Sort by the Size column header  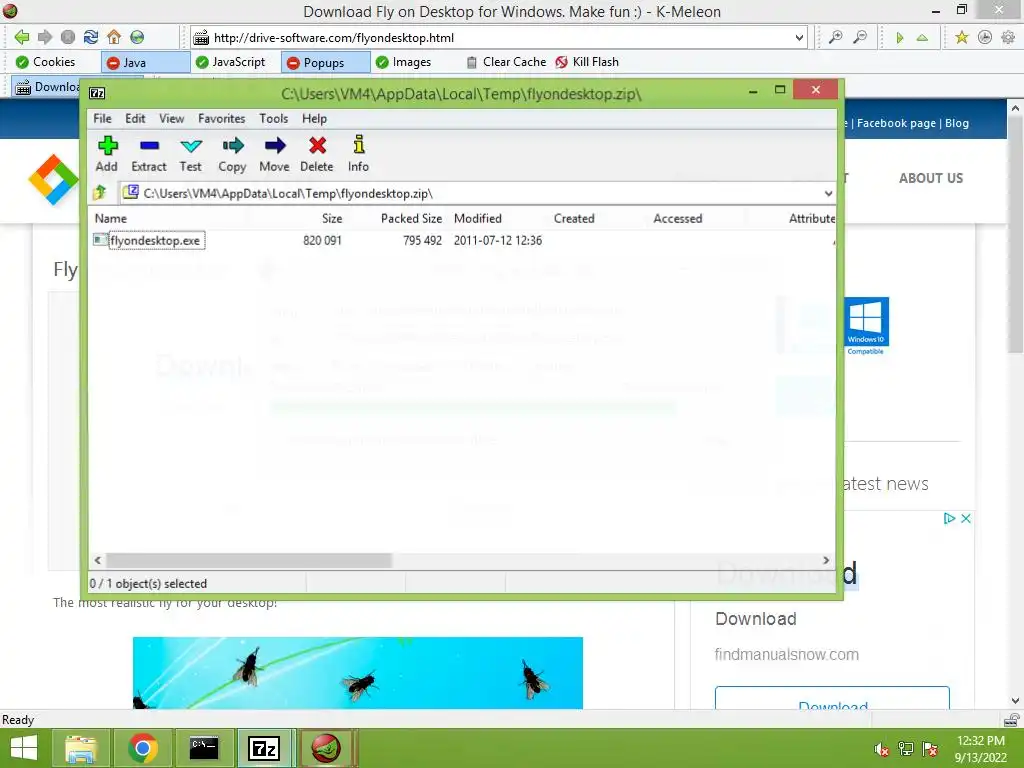[332, 218]
